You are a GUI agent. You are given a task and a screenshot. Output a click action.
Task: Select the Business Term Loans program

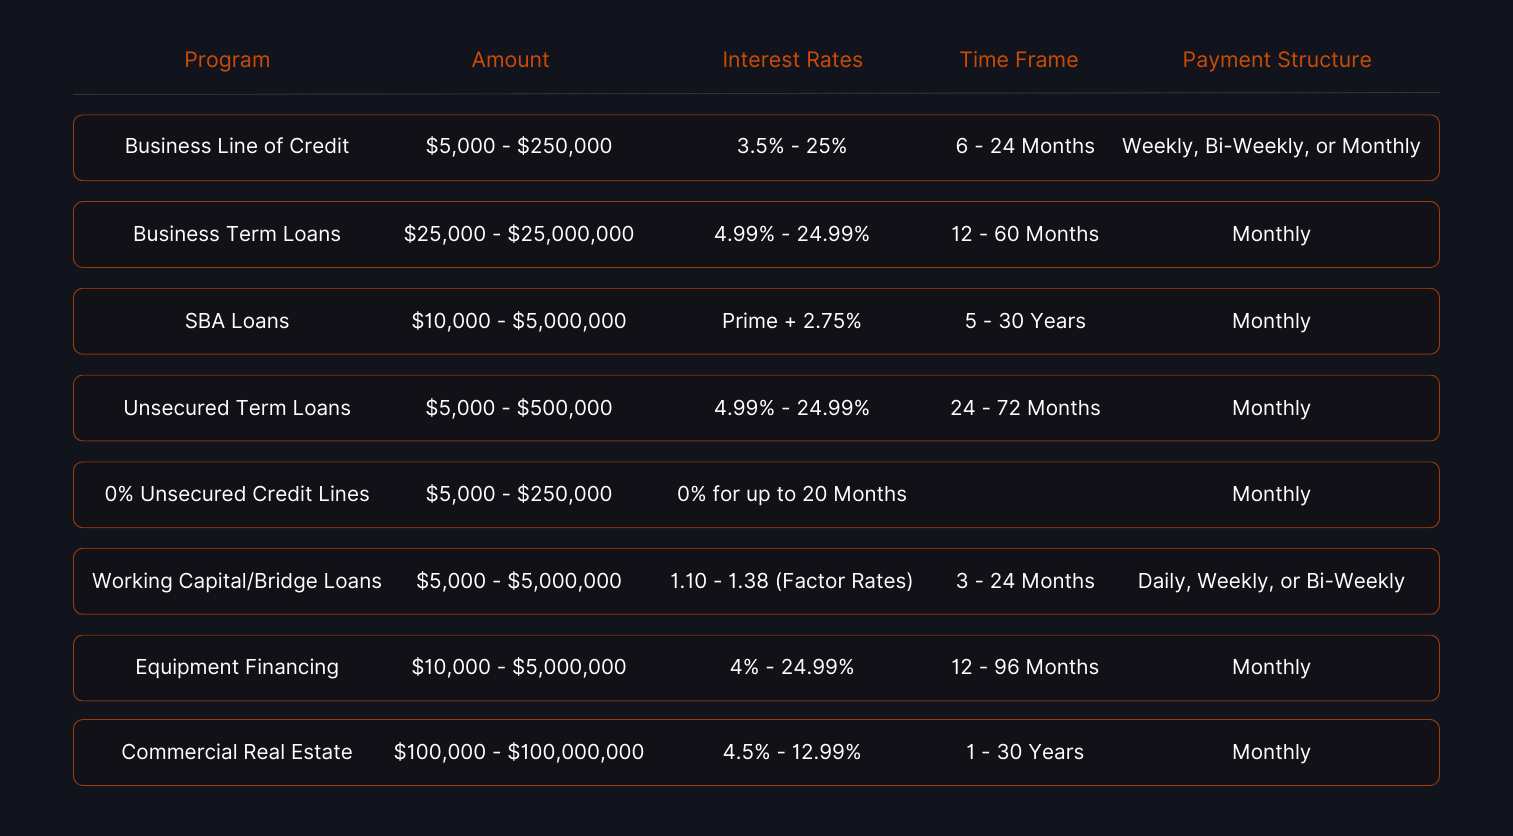coord(237,234)
